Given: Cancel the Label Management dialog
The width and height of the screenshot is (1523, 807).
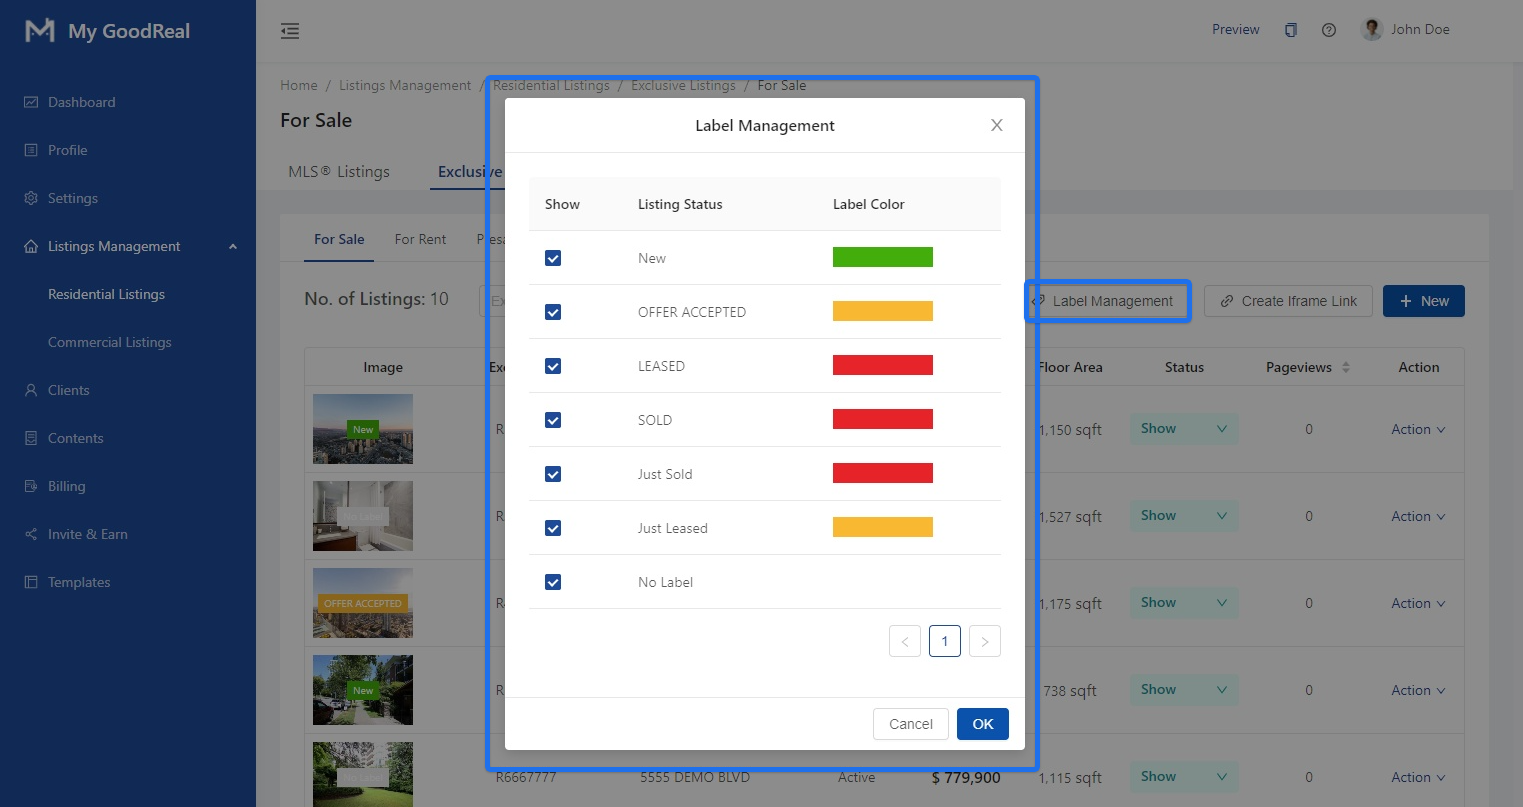Looking at the screenshot, I should [x=910, y=724].
